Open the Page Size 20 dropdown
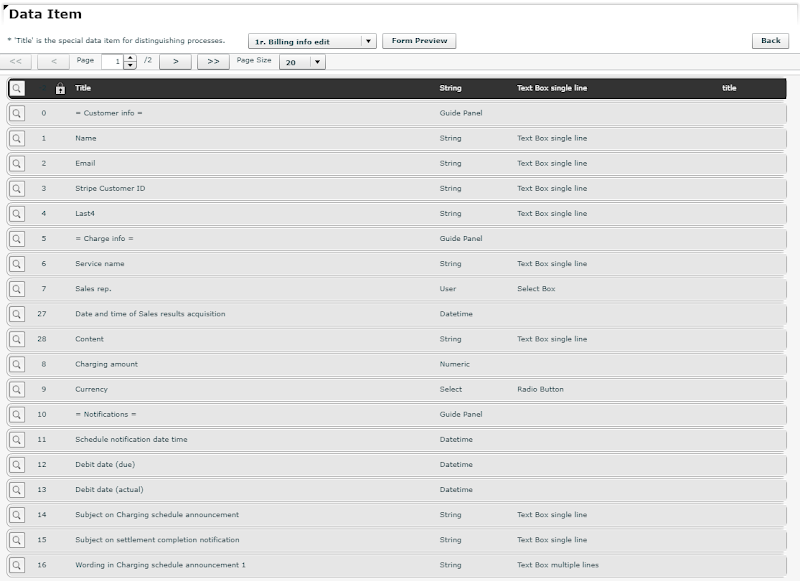The height and width of the screenshot is (581, 800). pos(302,62)
